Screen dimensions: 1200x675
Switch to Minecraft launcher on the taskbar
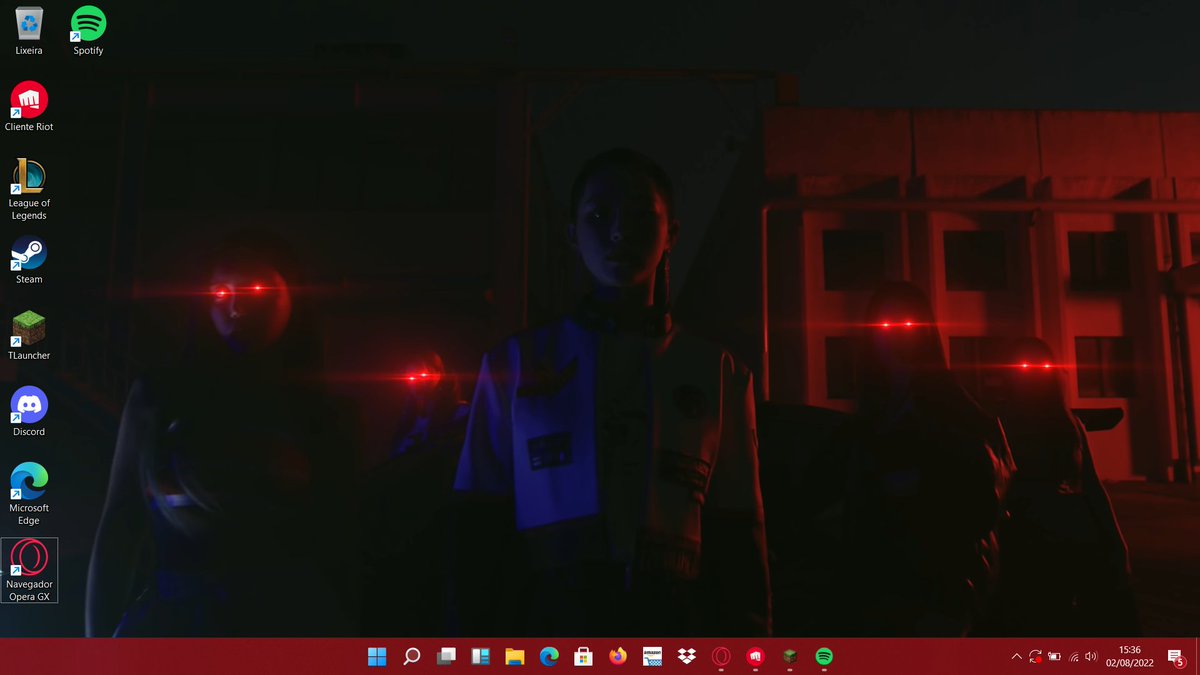click(790, 657)
